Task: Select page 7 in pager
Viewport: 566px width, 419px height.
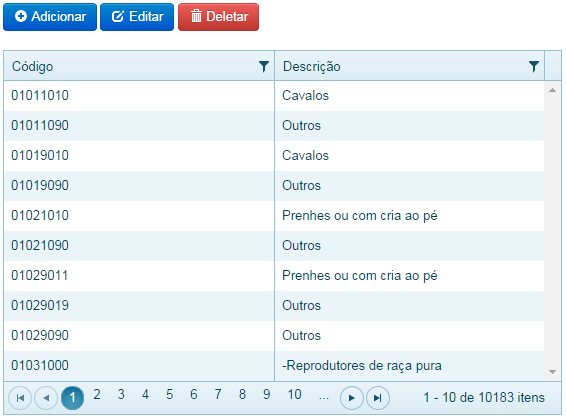Action: pos(218,394)
